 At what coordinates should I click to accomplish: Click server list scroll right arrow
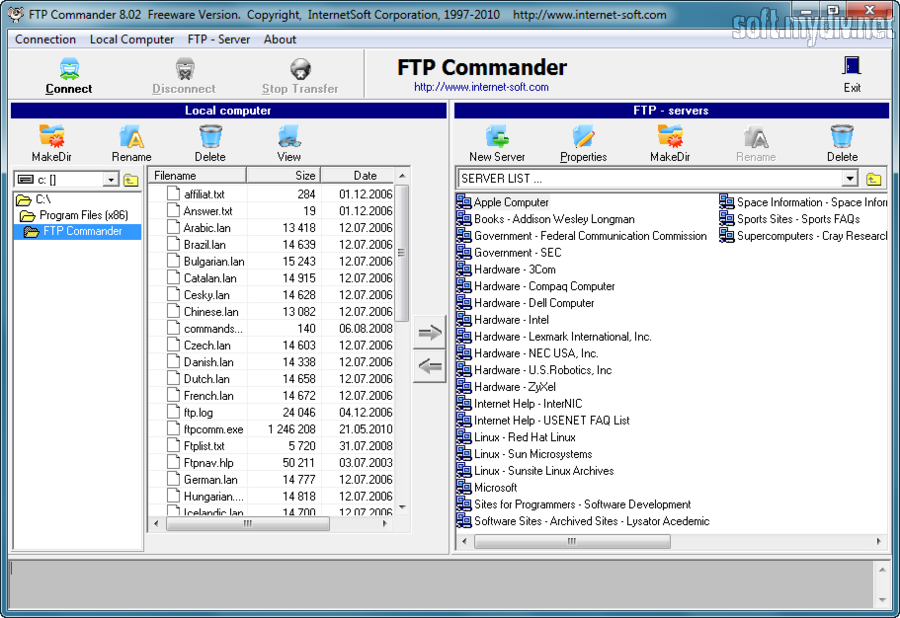[878, 541]
